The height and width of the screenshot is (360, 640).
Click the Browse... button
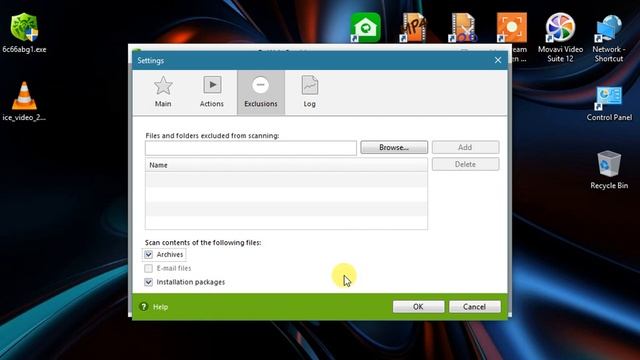coord(394,147)
